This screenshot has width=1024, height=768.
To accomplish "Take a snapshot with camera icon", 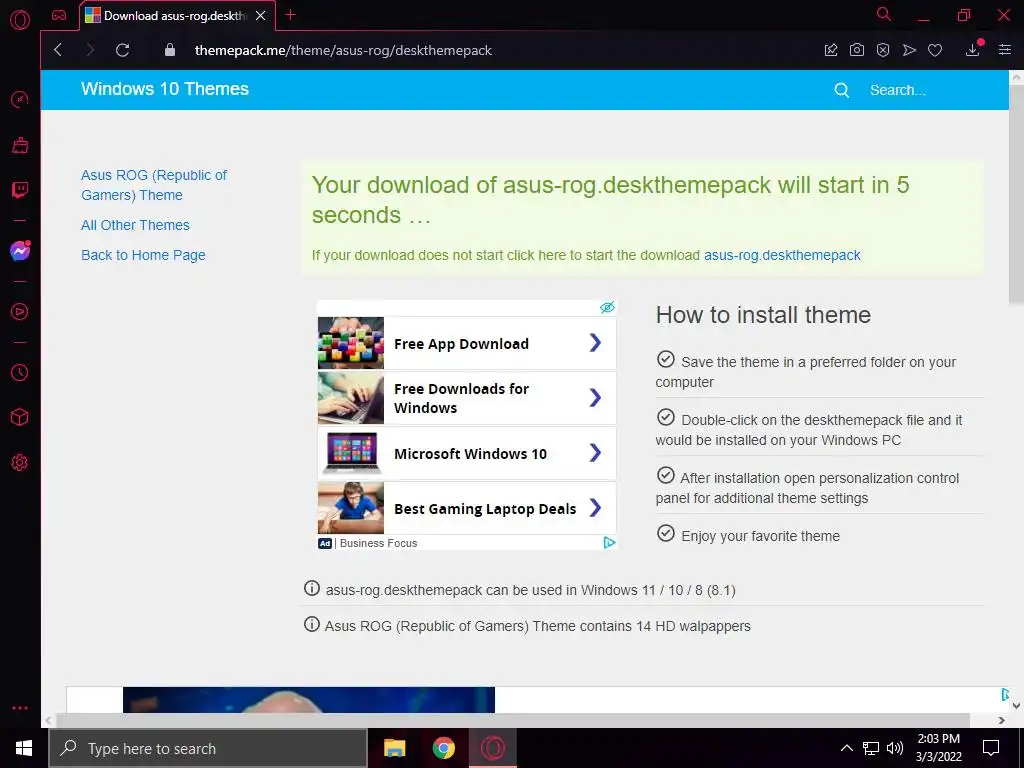I will tap(857, 50).
